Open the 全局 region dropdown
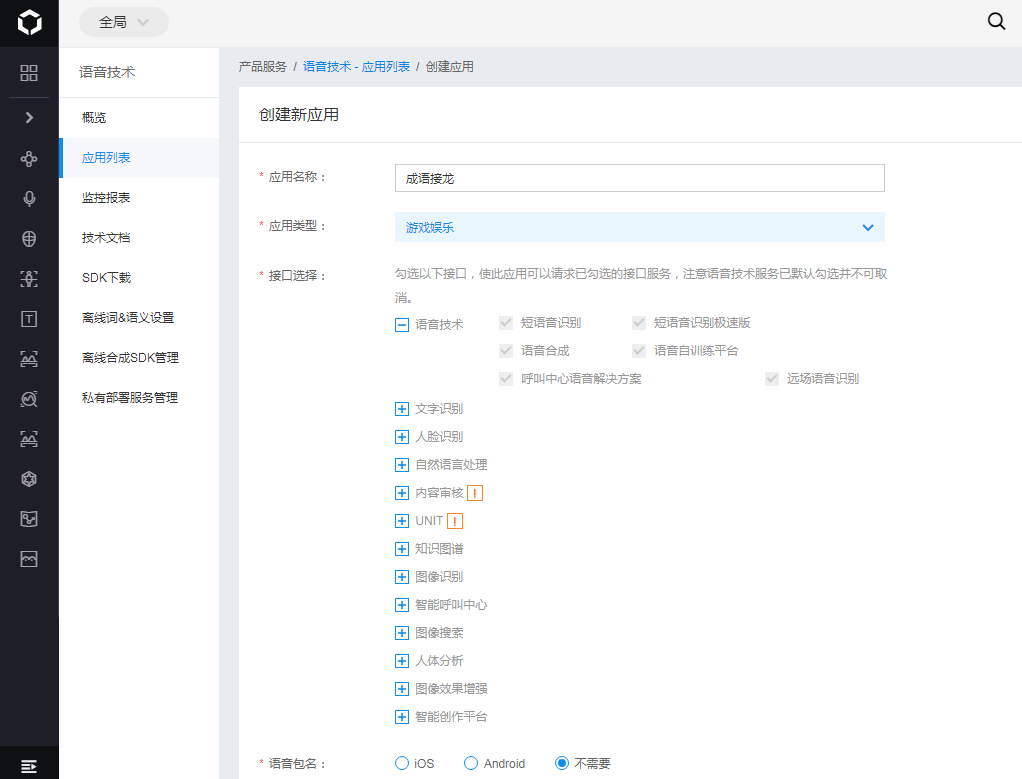Screen dimensions: 1022x779 [x=124, y=22]
